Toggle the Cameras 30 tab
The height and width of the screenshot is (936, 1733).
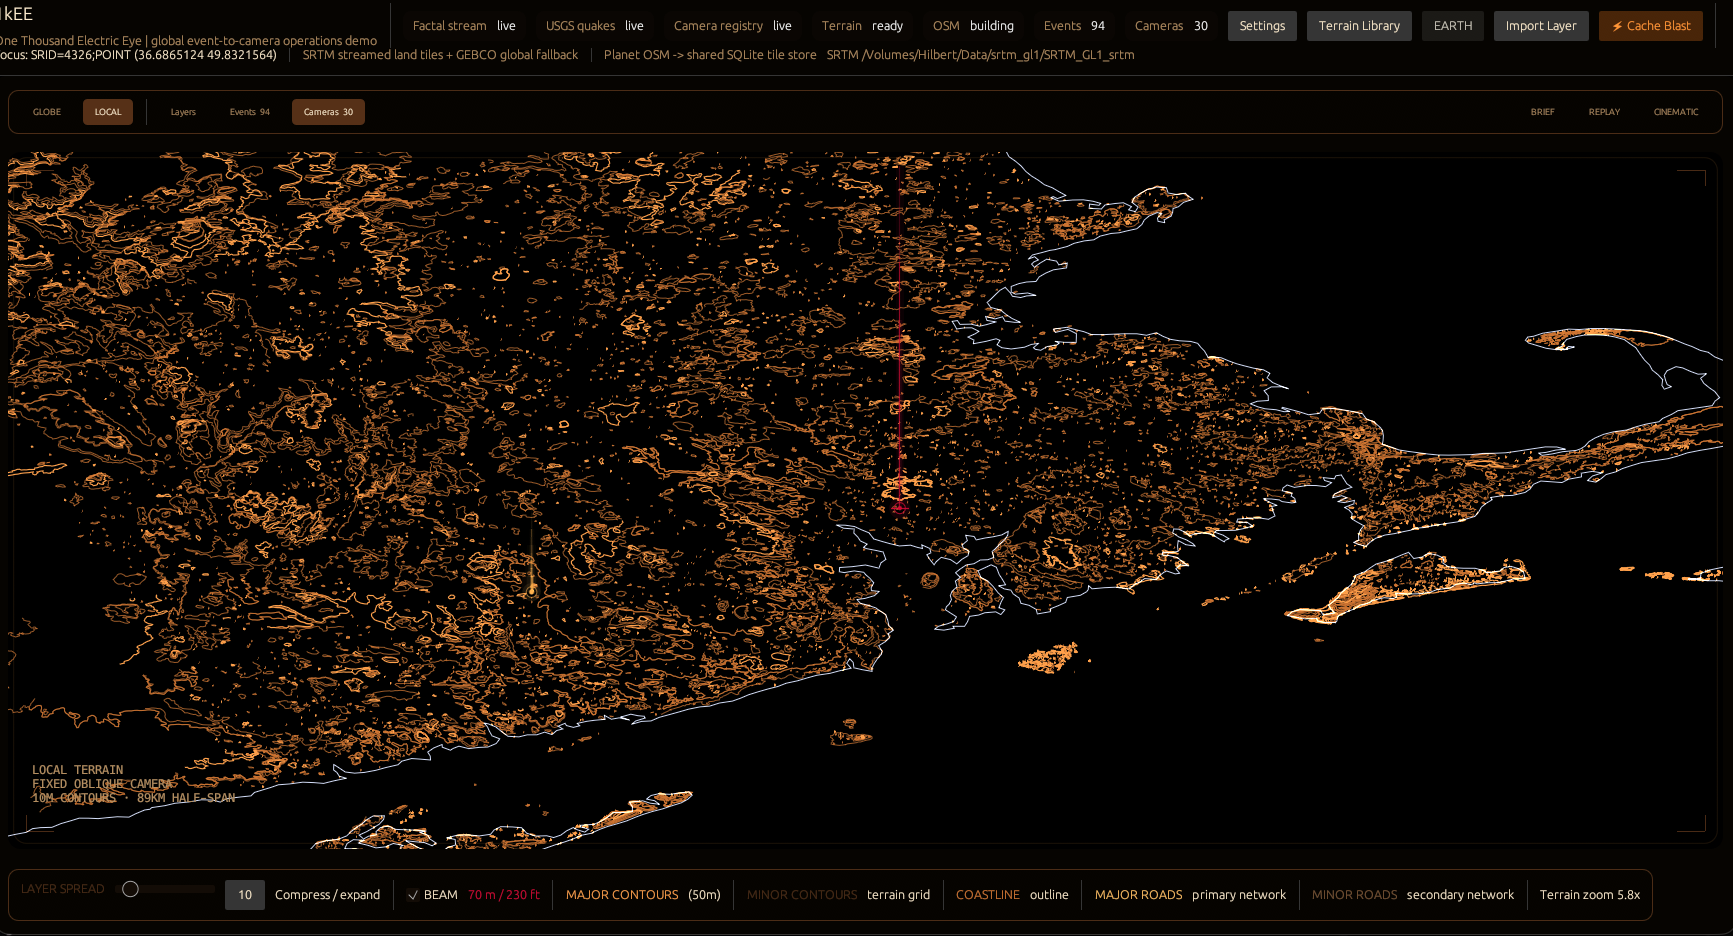point(328,112)
